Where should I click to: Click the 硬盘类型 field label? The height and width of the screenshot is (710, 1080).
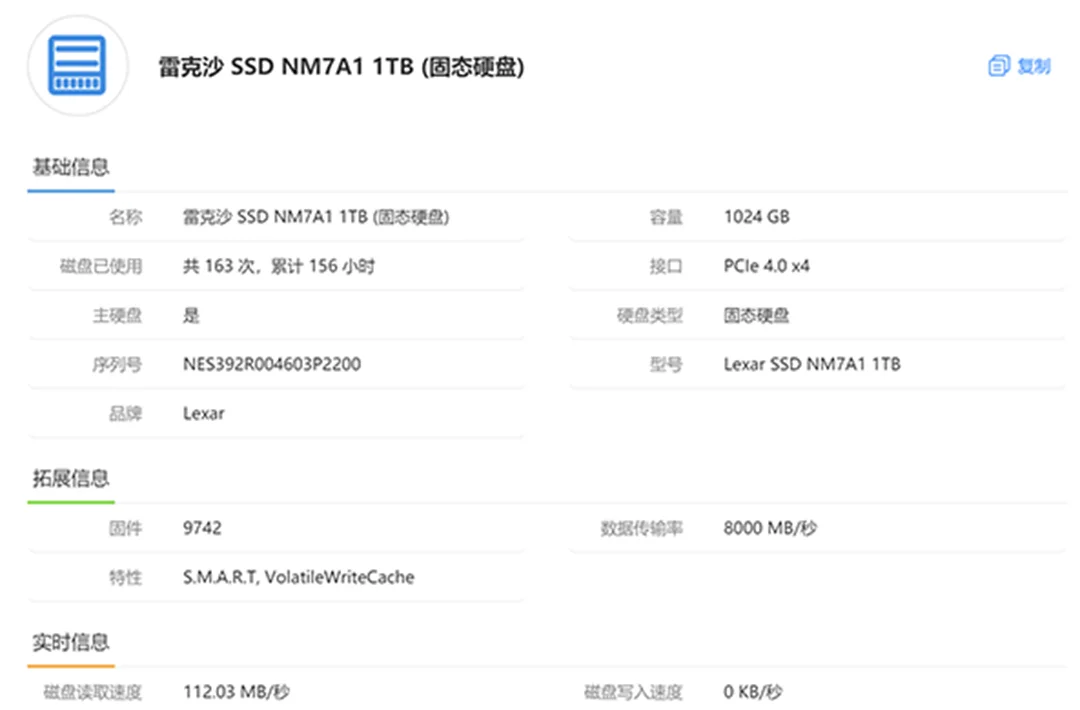[649, 315]
